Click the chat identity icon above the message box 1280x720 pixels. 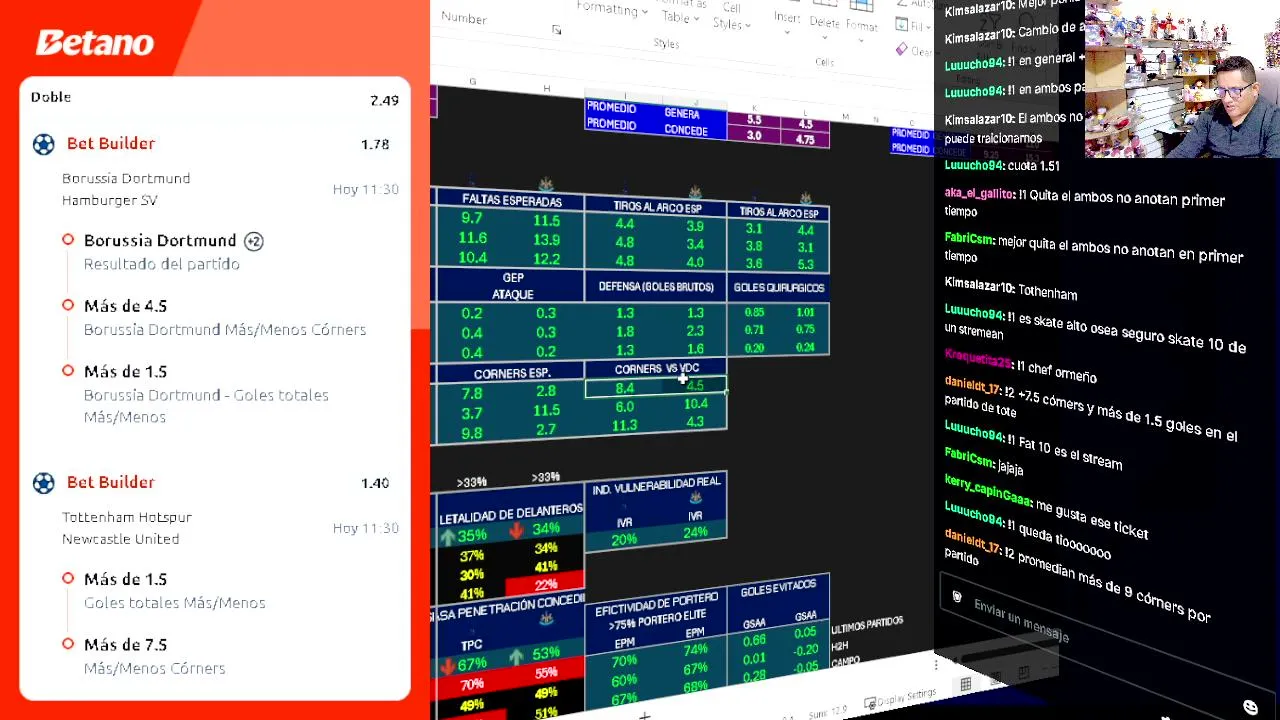coord(957,598)
